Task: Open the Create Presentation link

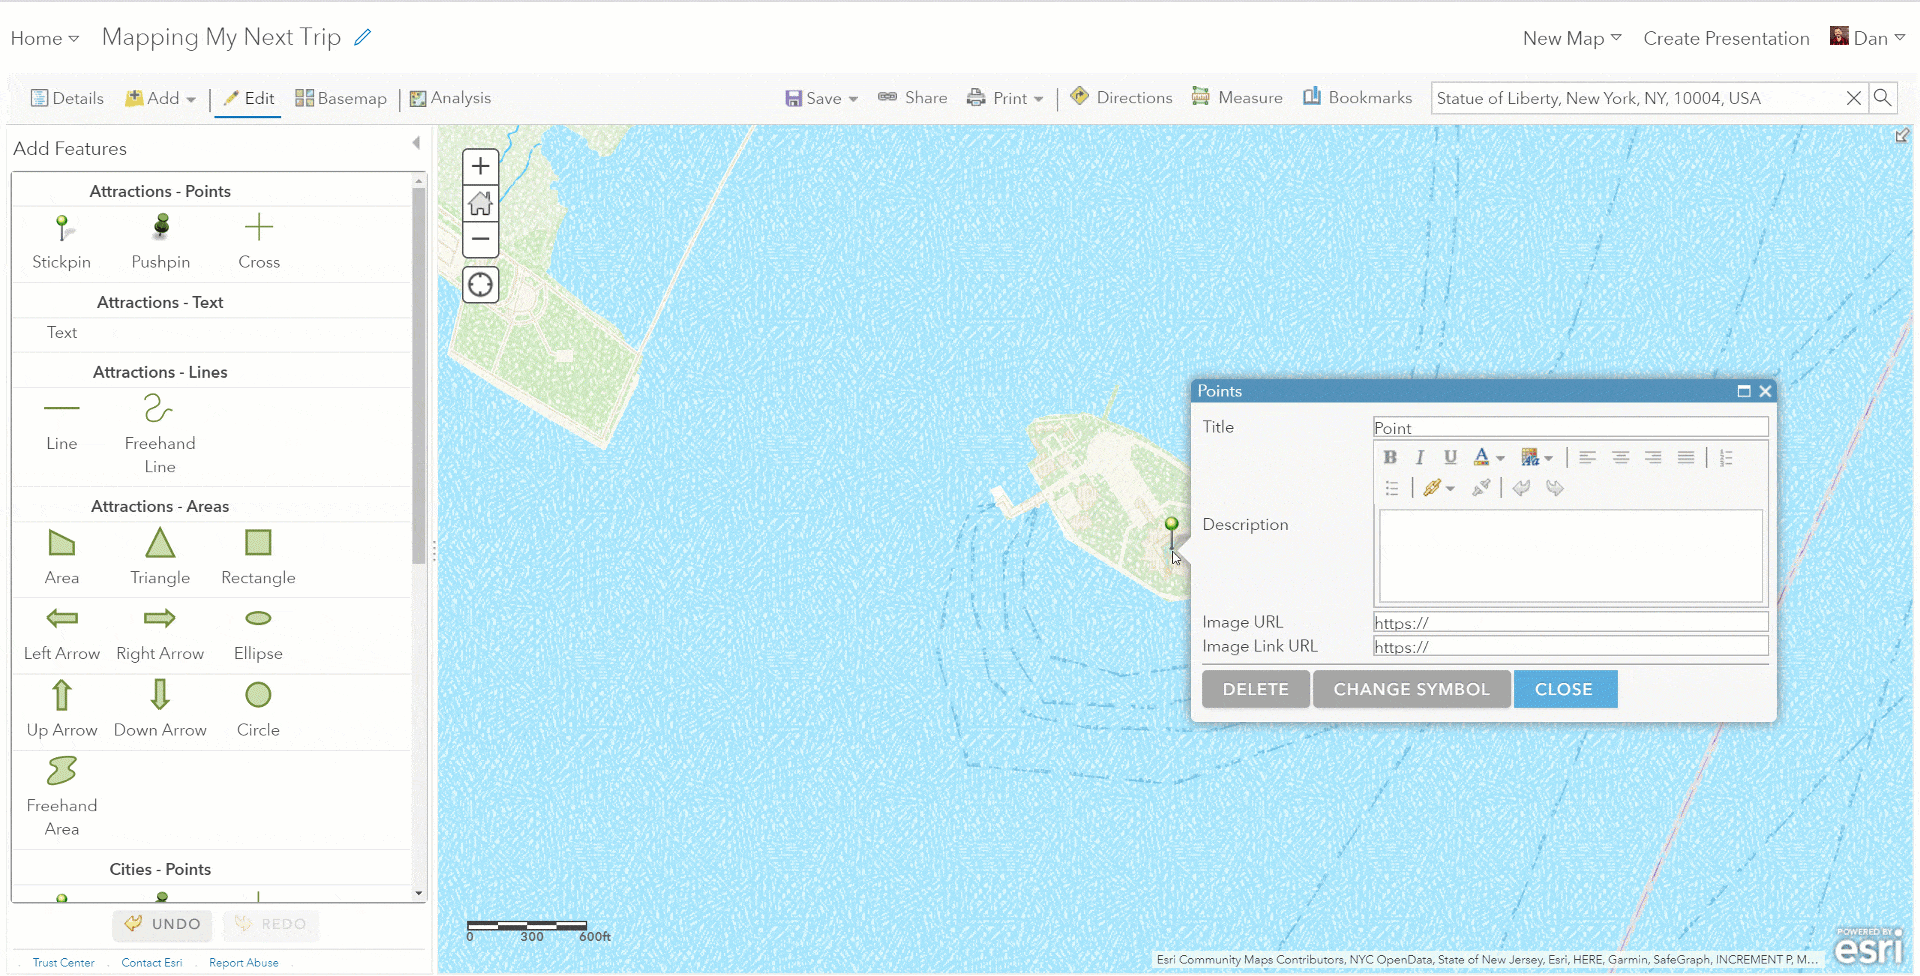Action: [x=1726, y=38]
